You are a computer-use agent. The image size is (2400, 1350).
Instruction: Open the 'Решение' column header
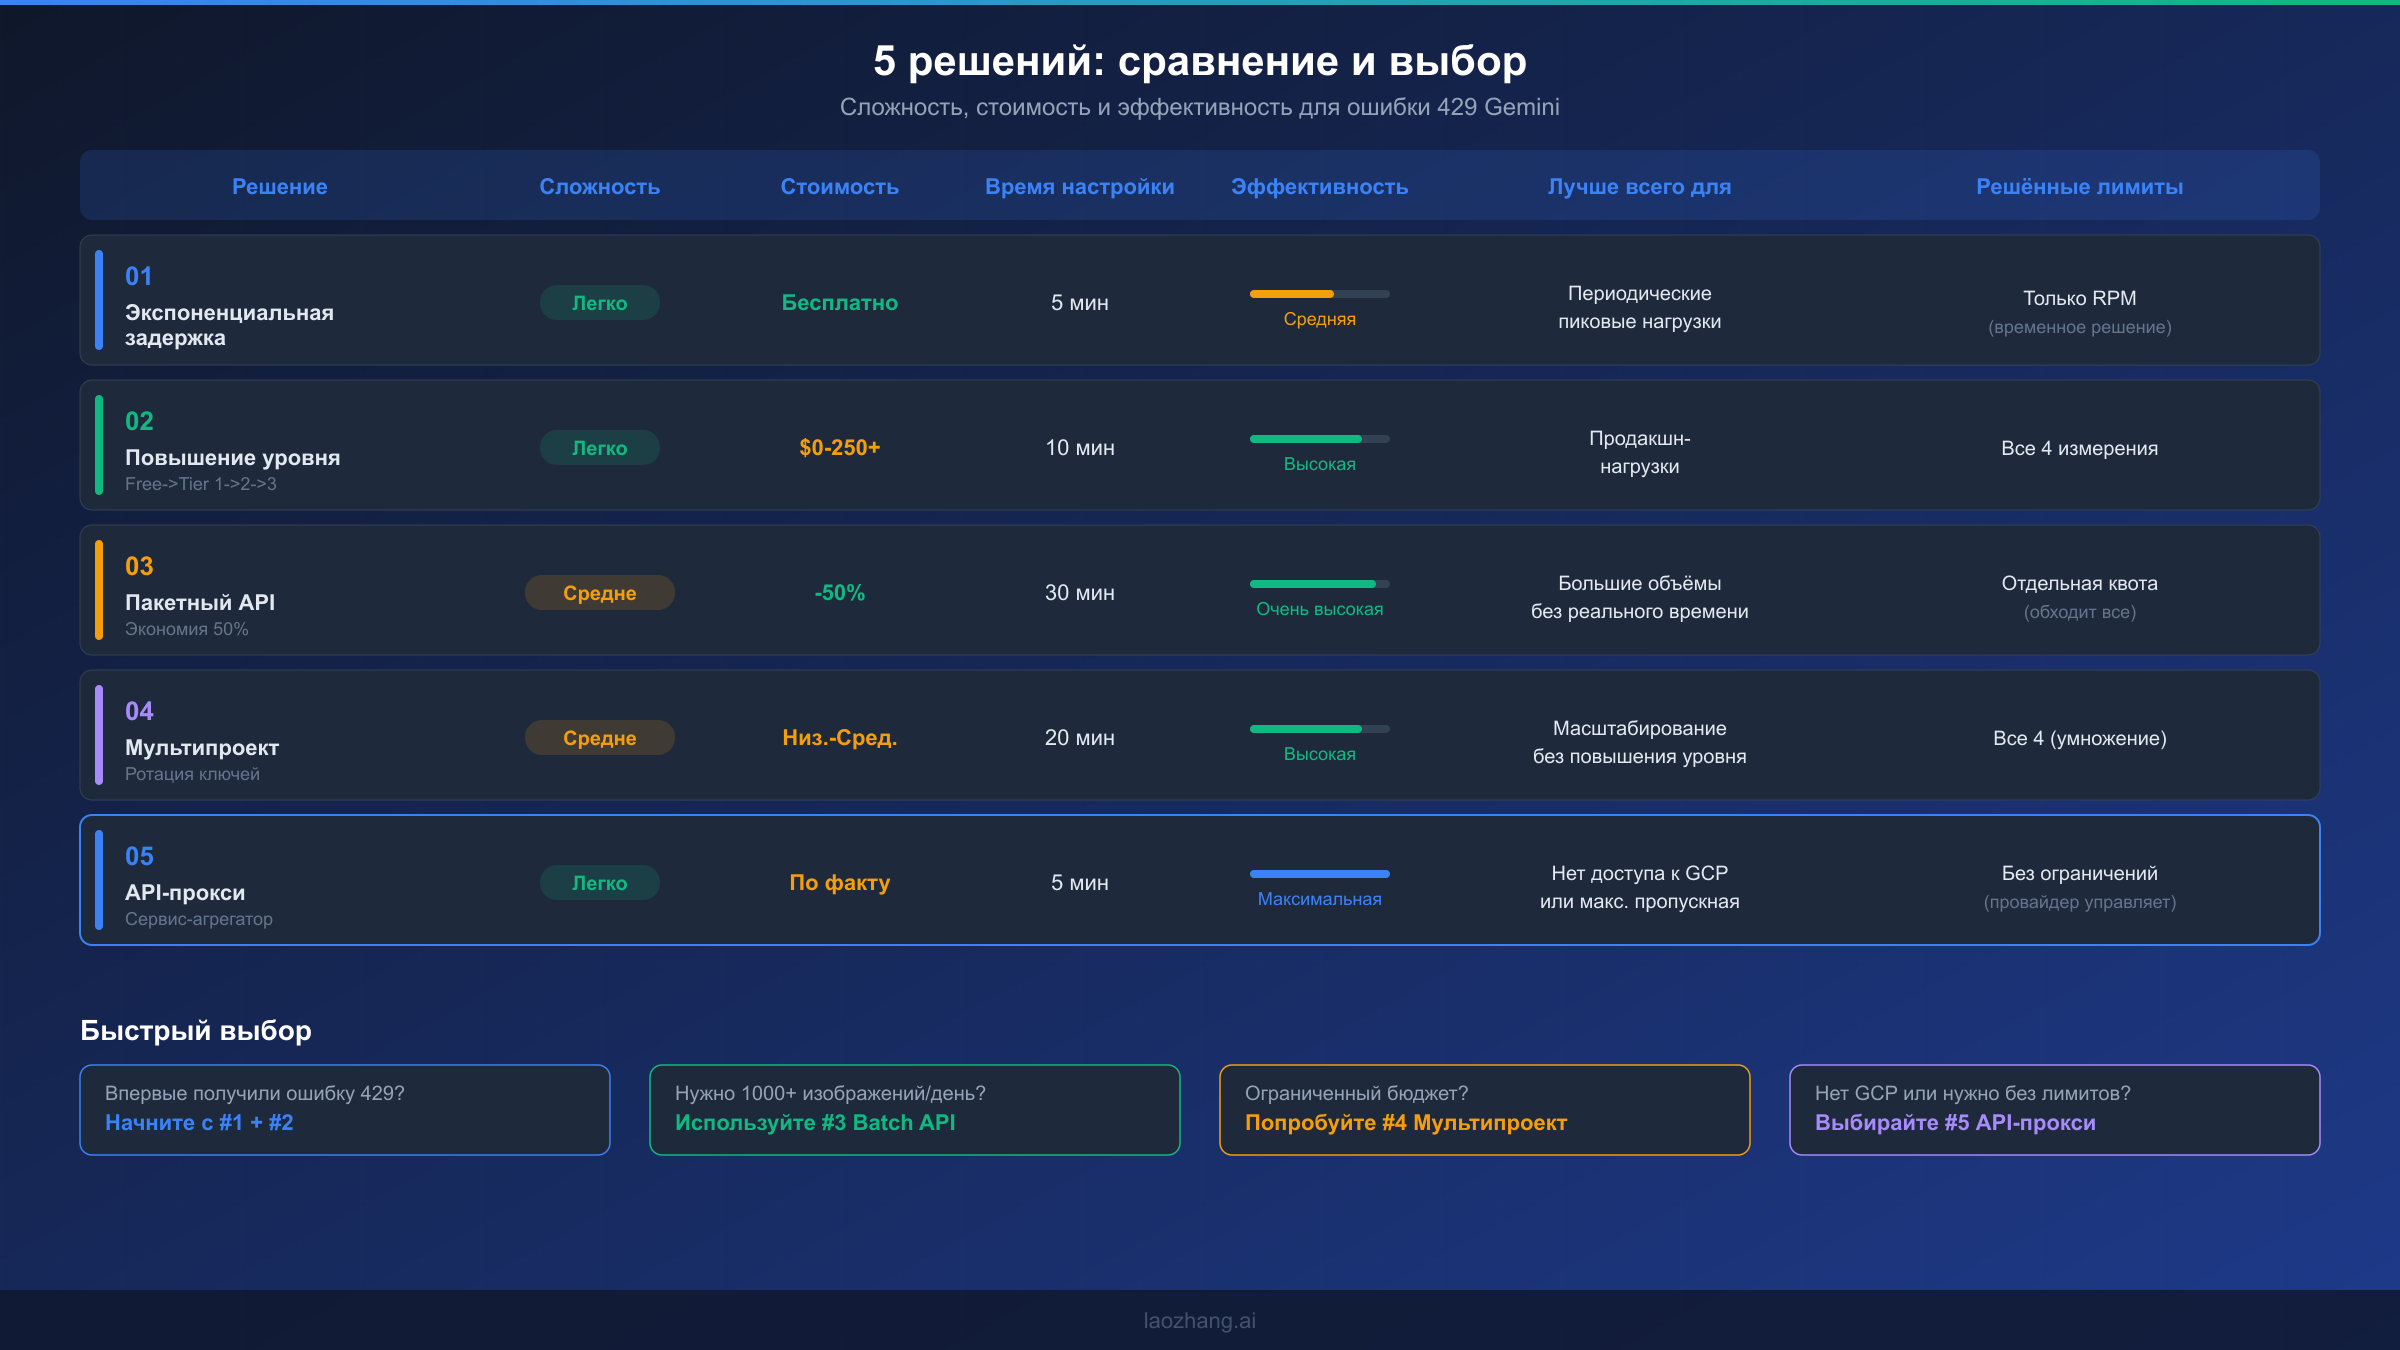pos(280,186)
